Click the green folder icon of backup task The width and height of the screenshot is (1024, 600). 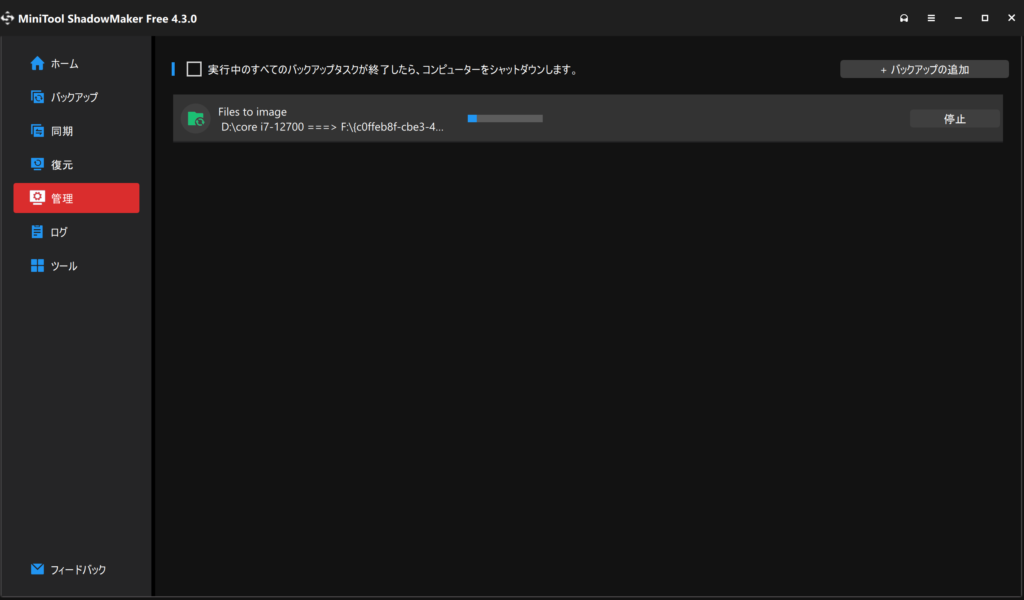coord(195,119)
